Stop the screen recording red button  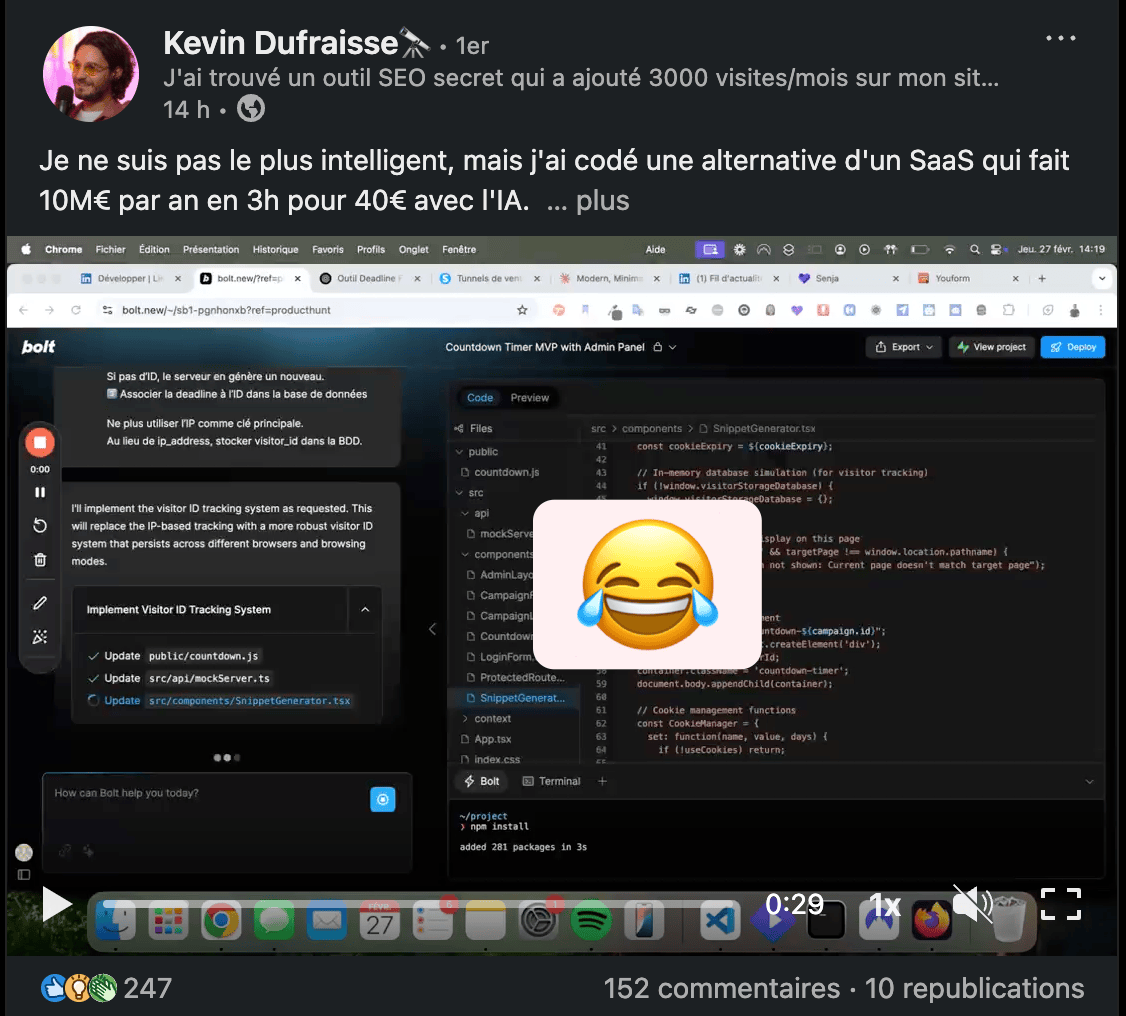[x=40, y=442]
